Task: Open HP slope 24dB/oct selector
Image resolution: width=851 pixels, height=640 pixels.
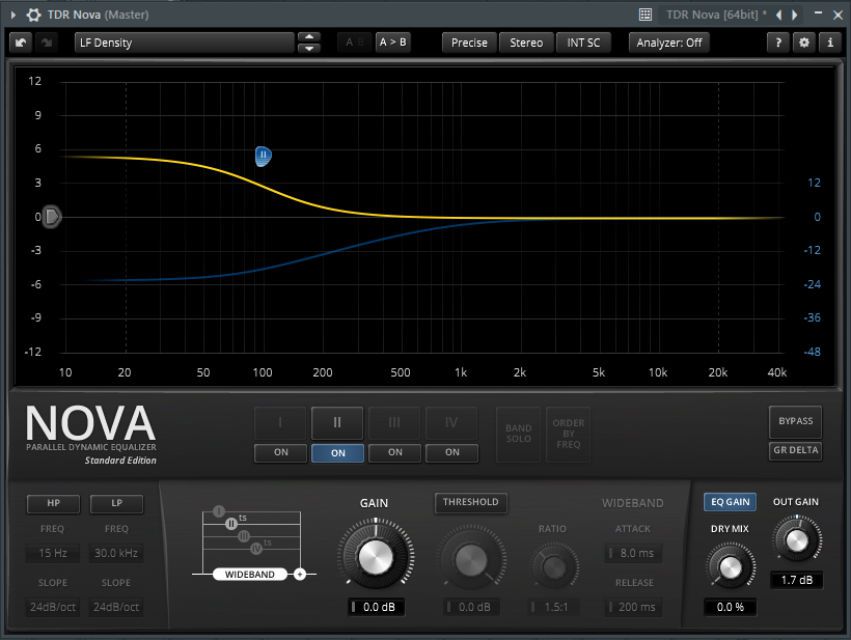Action: 53,607
